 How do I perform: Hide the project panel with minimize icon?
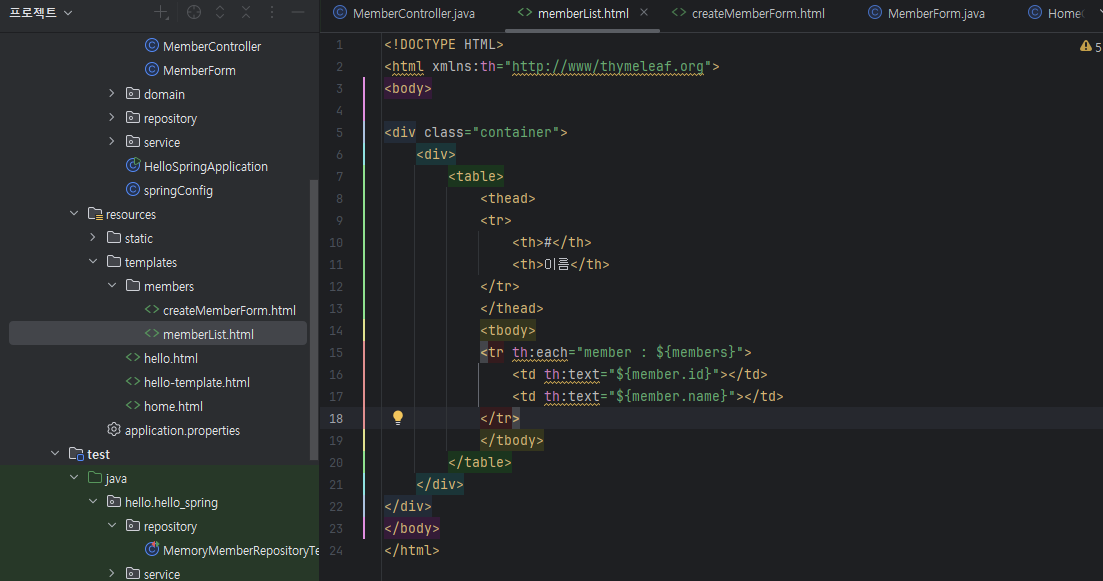[298, 13]
